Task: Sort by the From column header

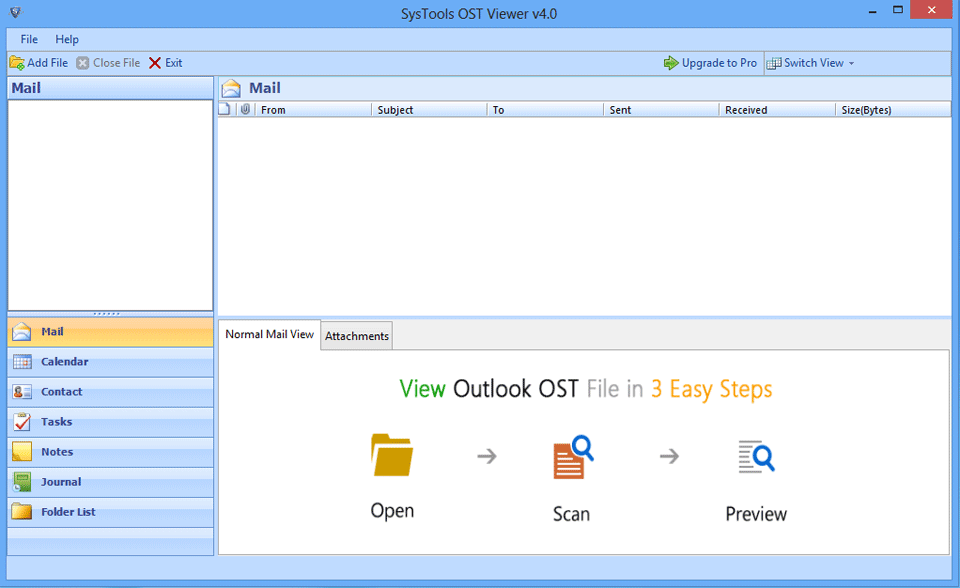Action: coord(313,110)
